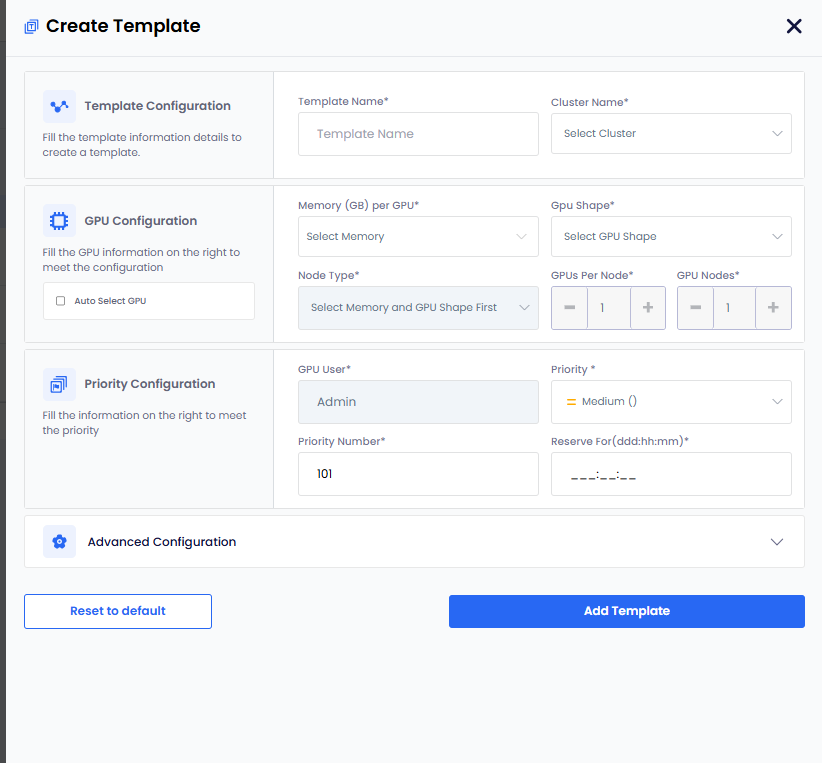Image resolution: width=822 pixels, height=763 pixels.
Task: Click the GPU Configuration chip icon
Action: (x=59, y=221)
